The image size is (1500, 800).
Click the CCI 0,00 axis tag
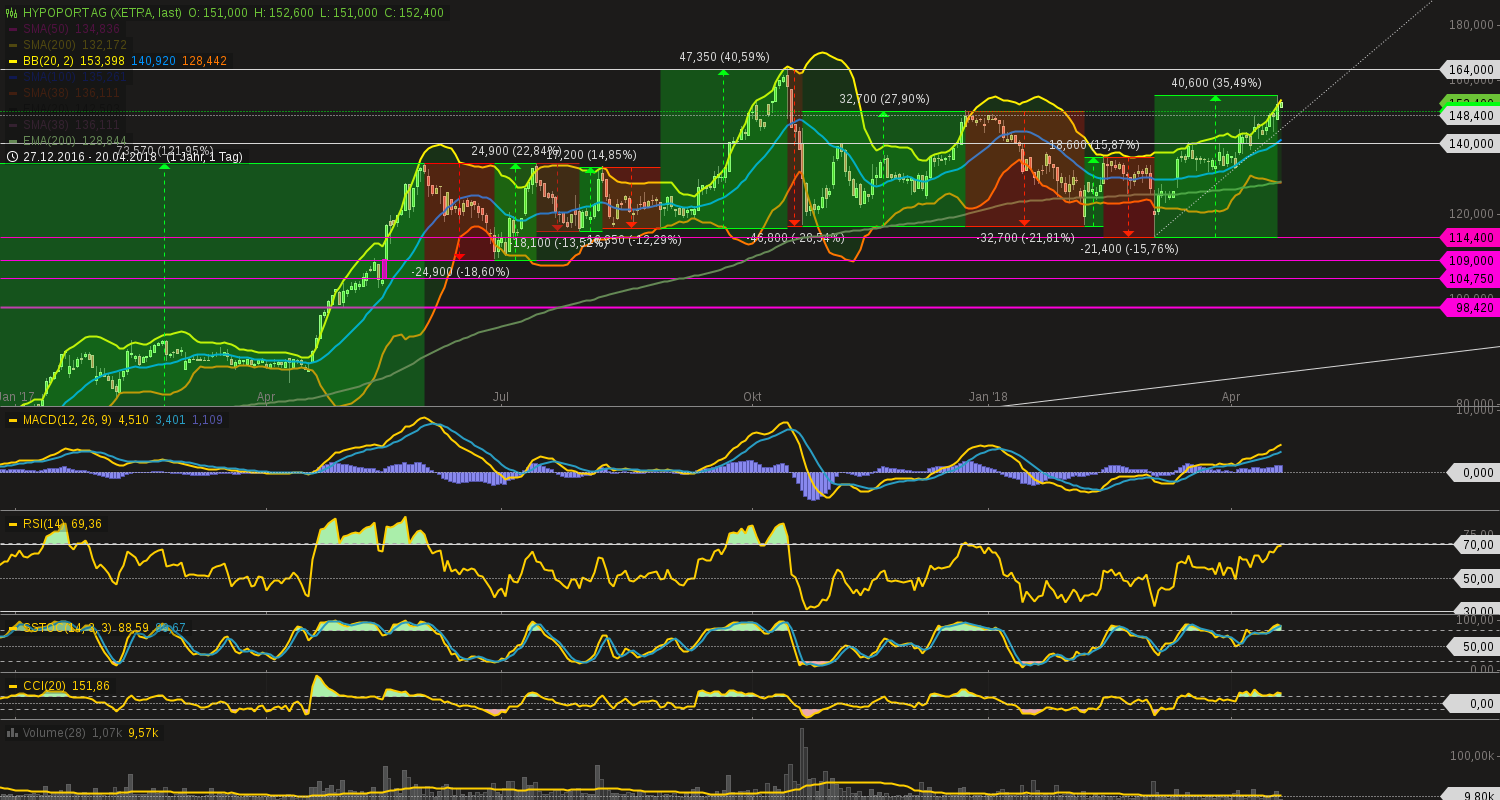click(x=1472, y=704)
